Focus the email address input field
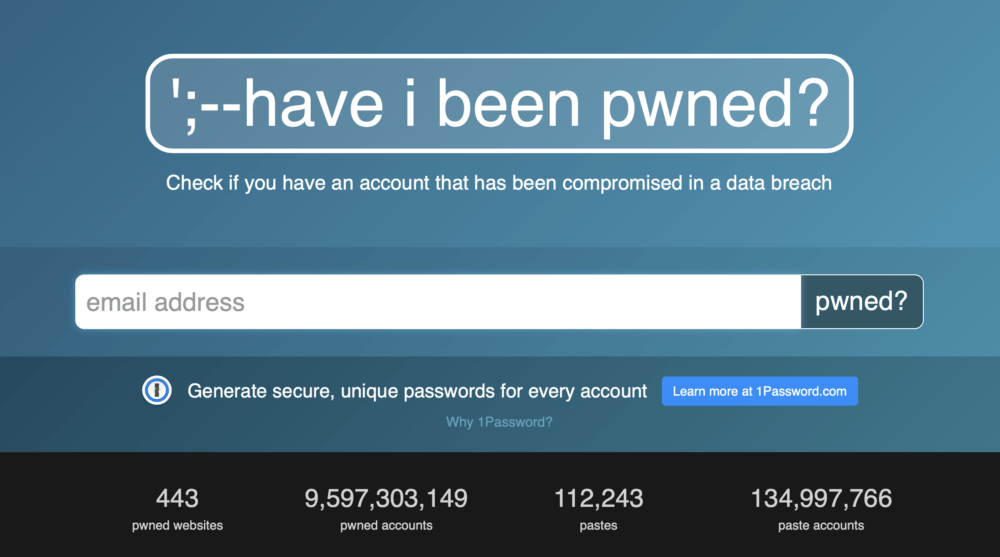 coord(438,302)
